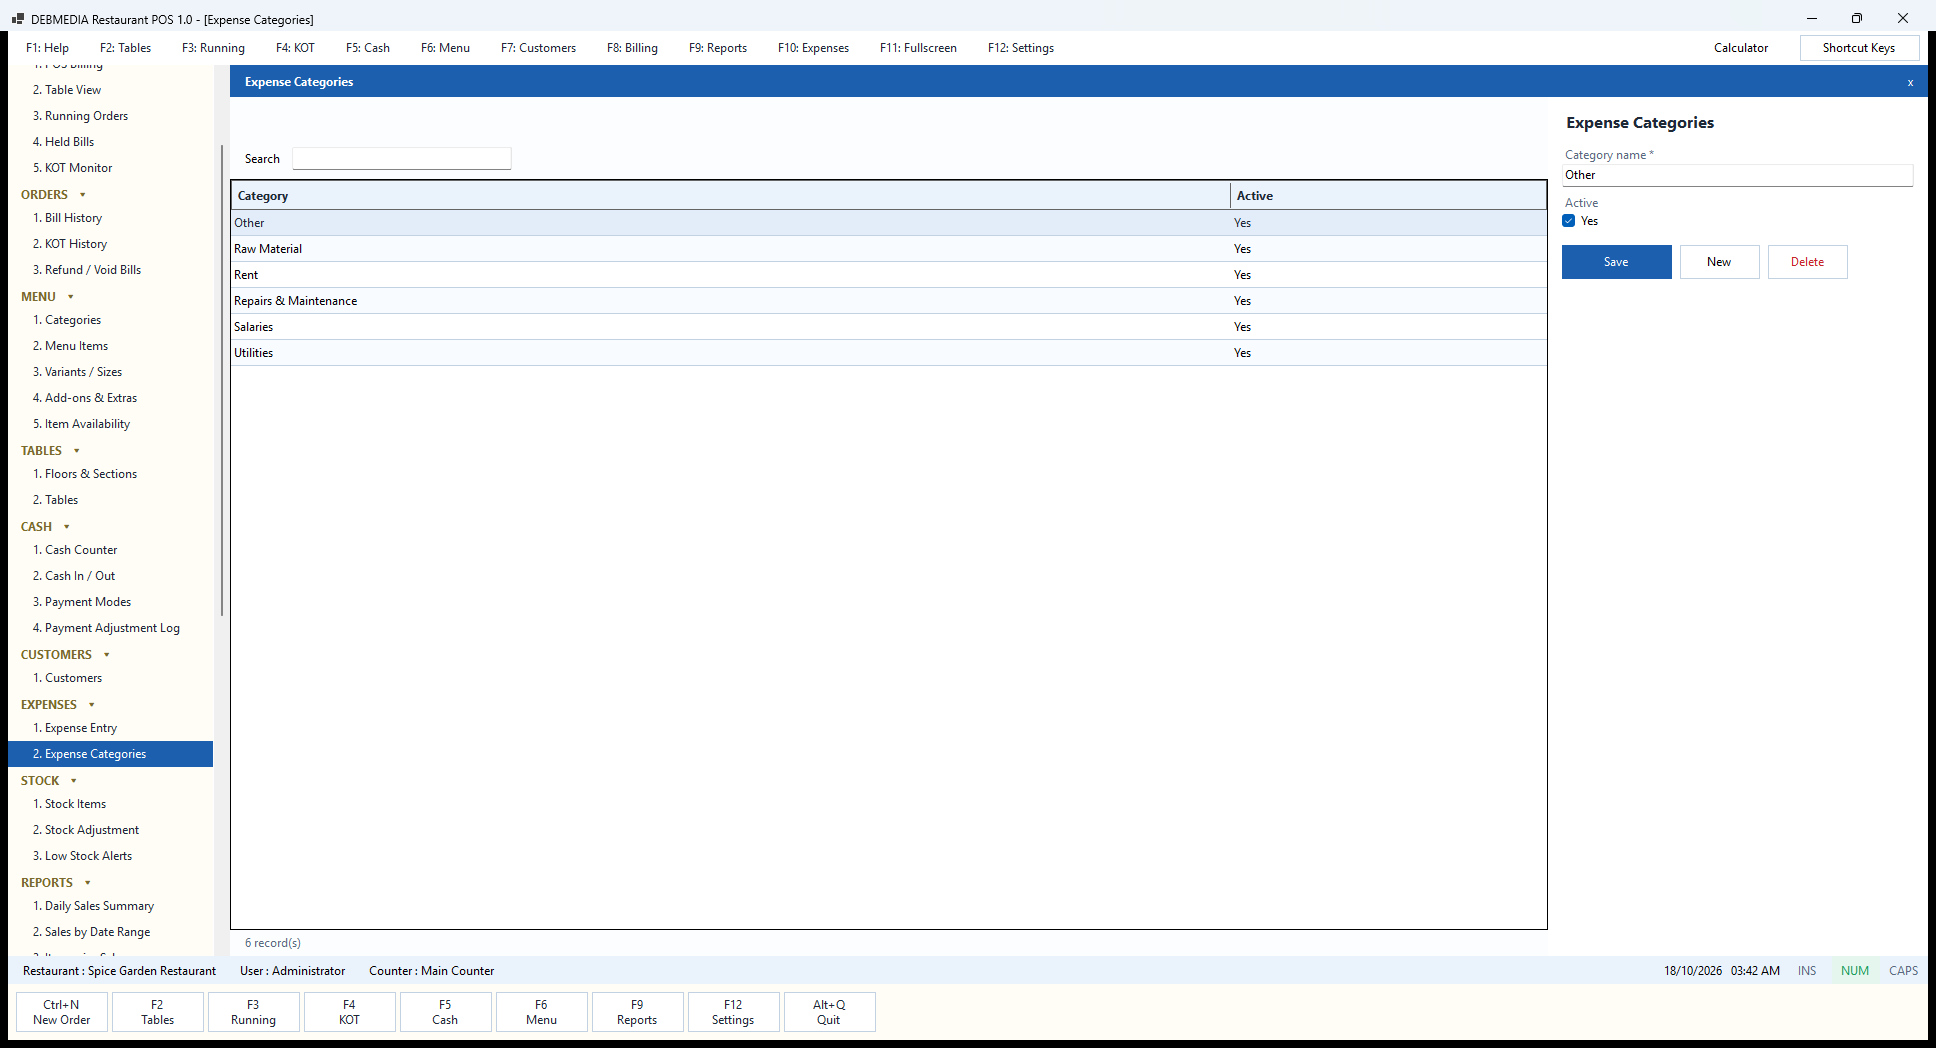Sort by Active column header
Viewport: 1936px width, 1048px height.
[x=1388, y=196]
